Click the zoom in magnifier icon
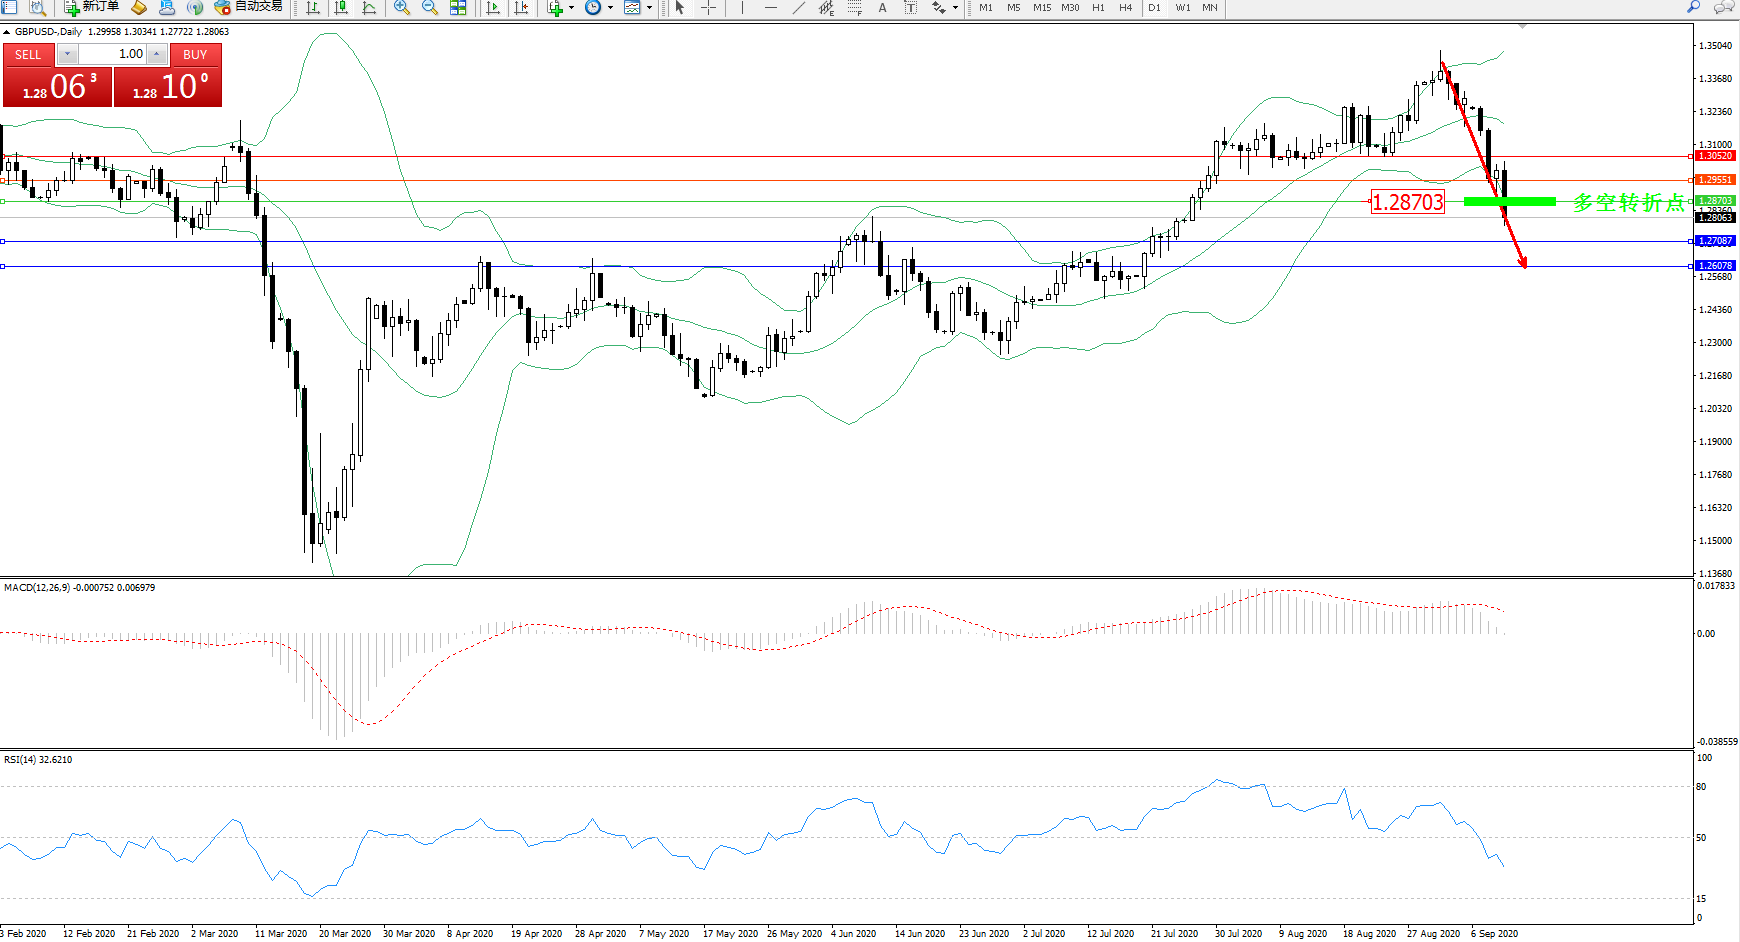Screen dimensions: 1740x942 [402, 8]
